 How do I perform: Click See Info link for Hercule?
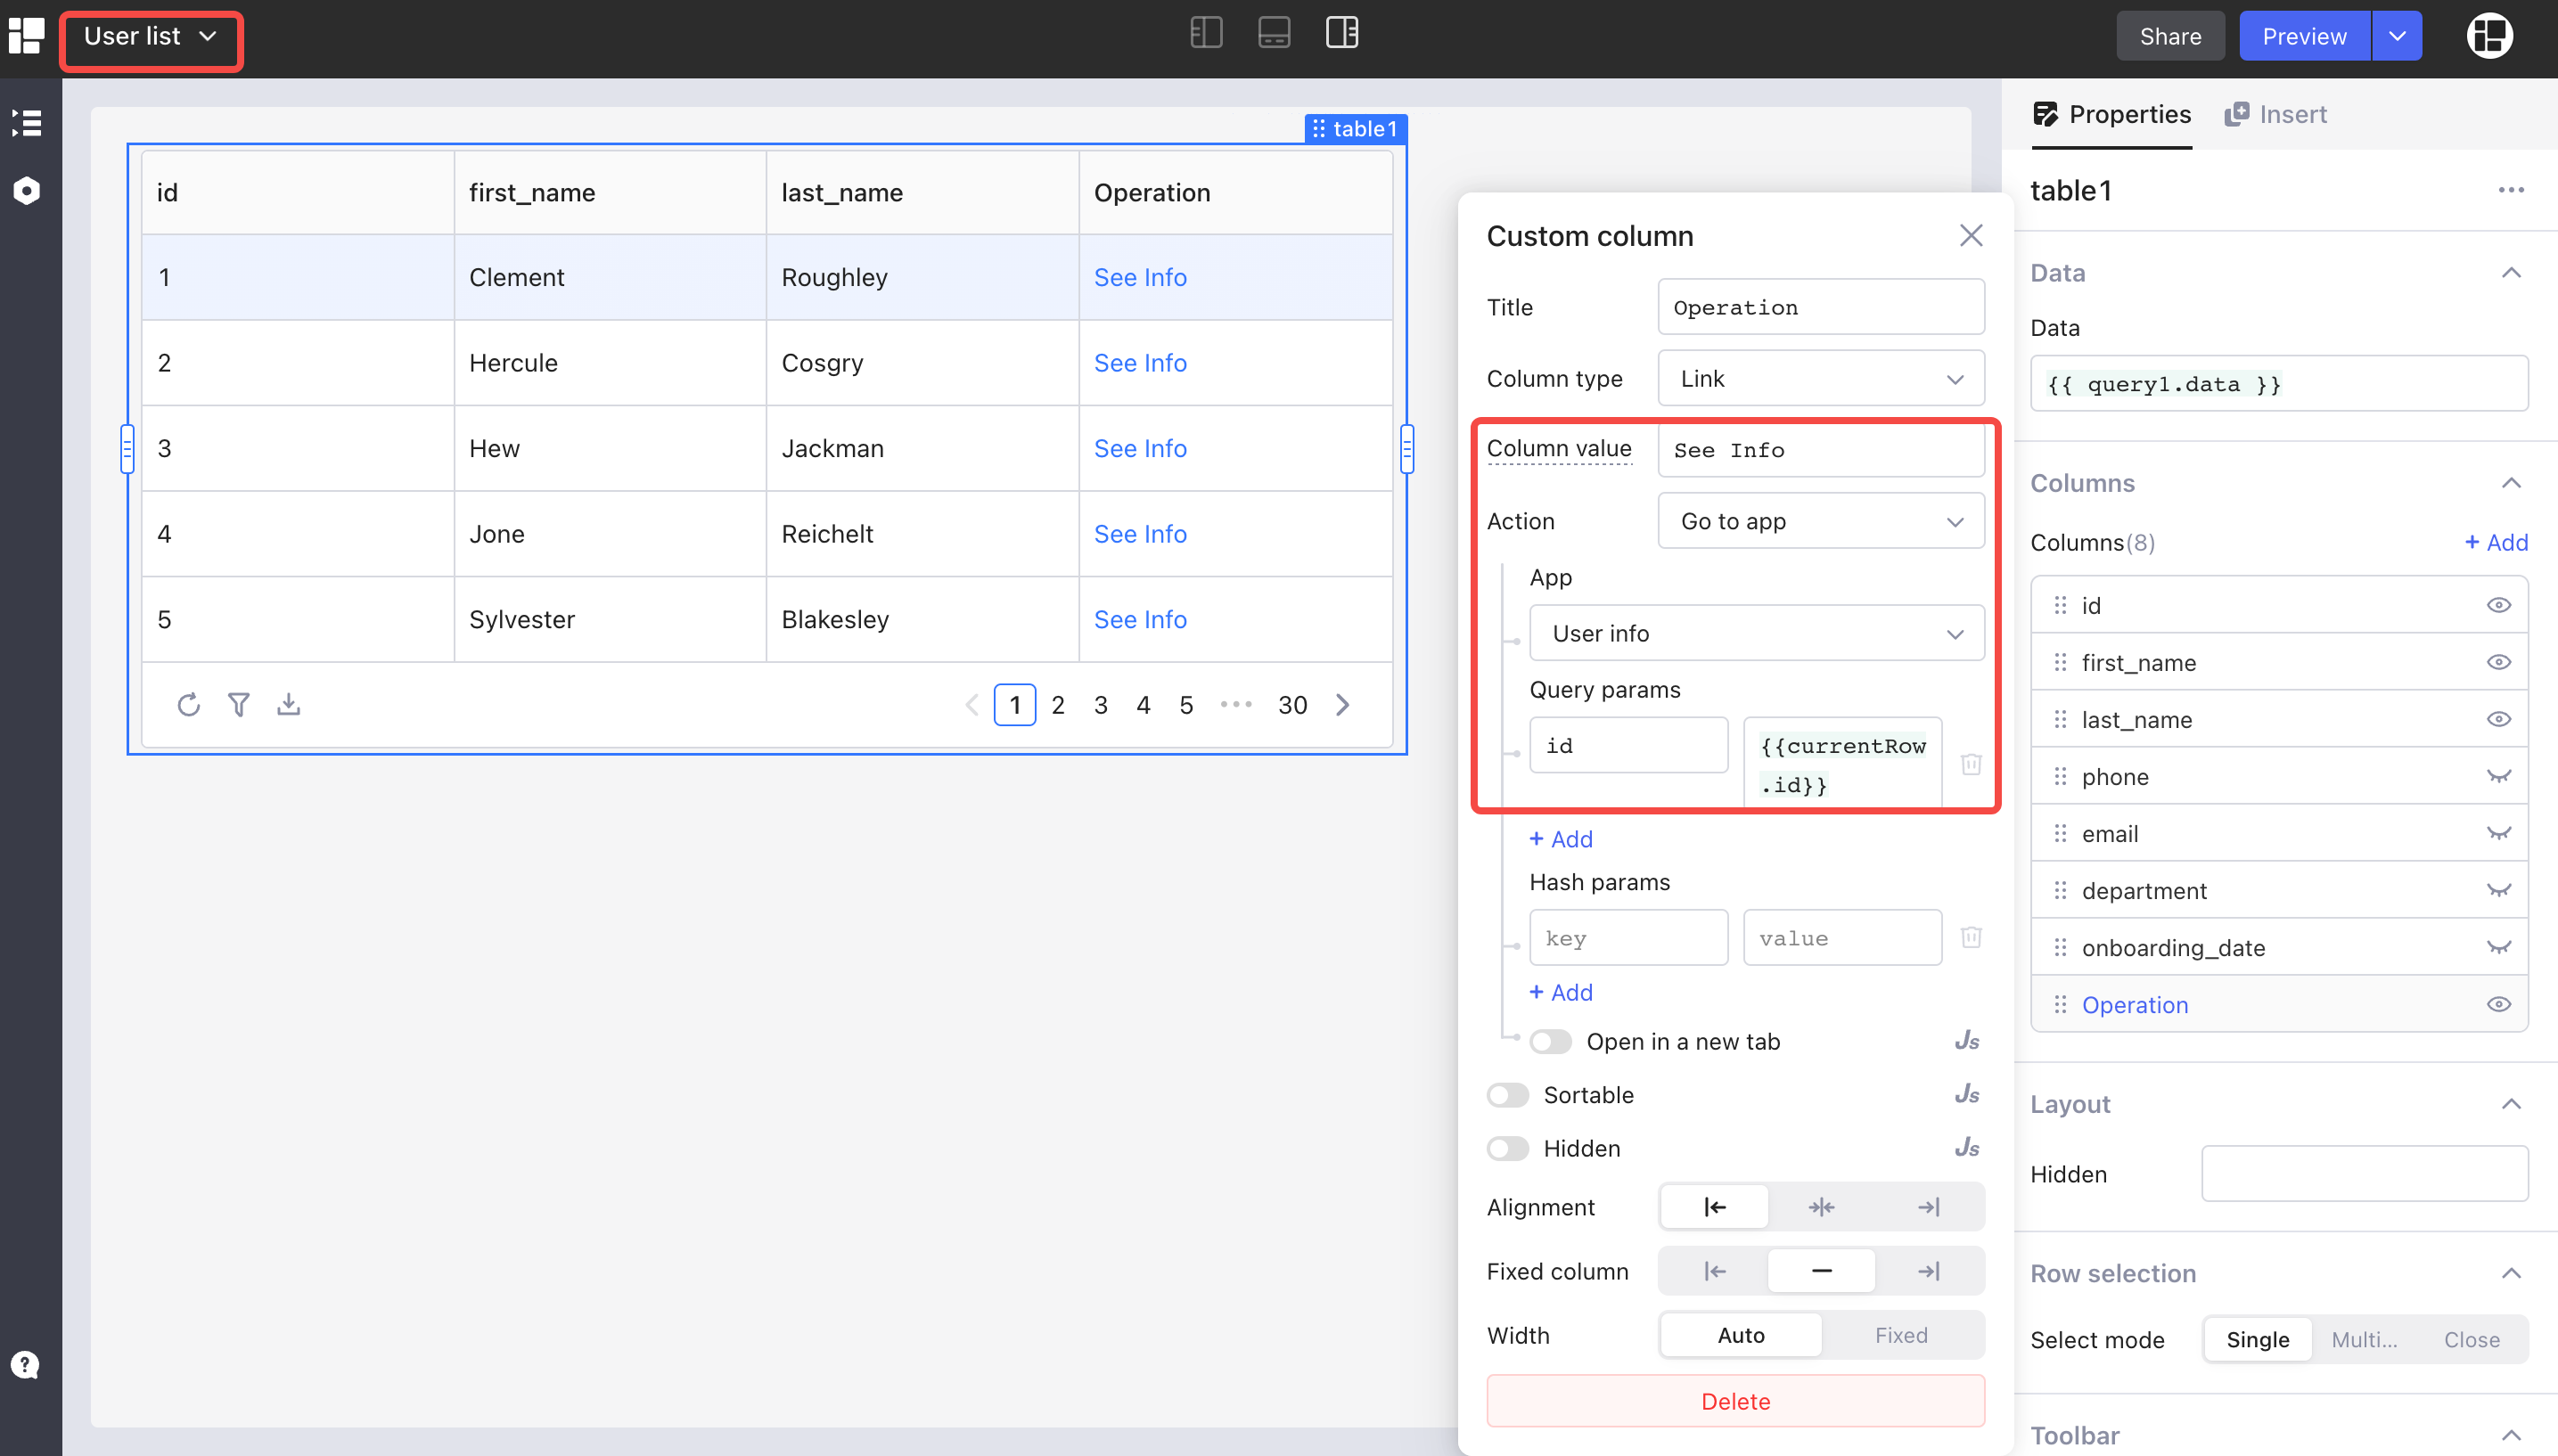pyautogui.click(x=1140, y=363)
